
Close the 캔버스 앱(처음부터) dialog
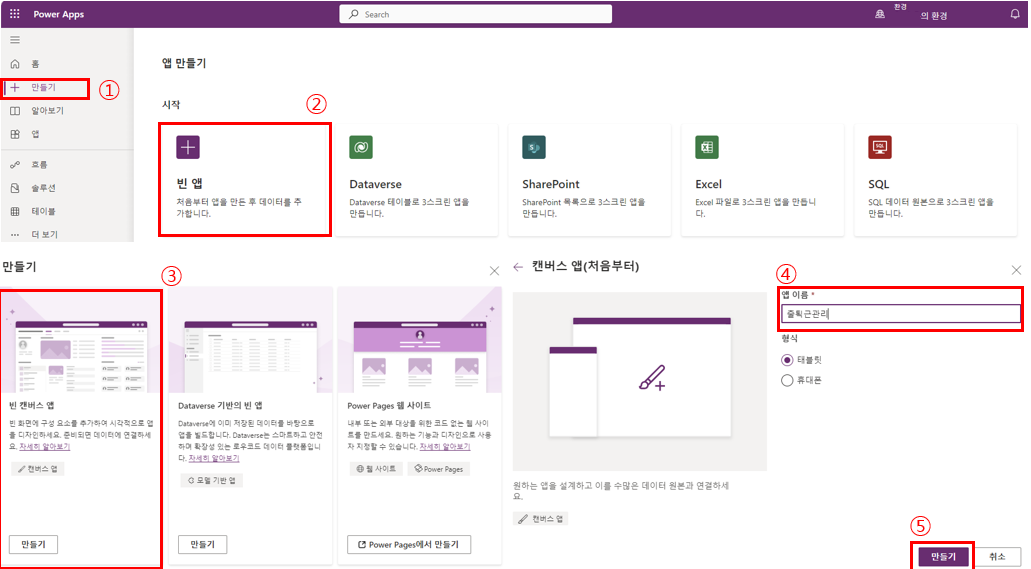click(1017, 270)
